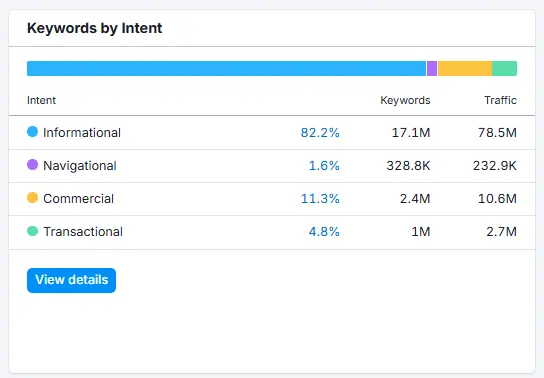The height and width of the screenshot is (378, 544).
Task: Open the Transactional 4.8% link
Action: tap(324, 231)
